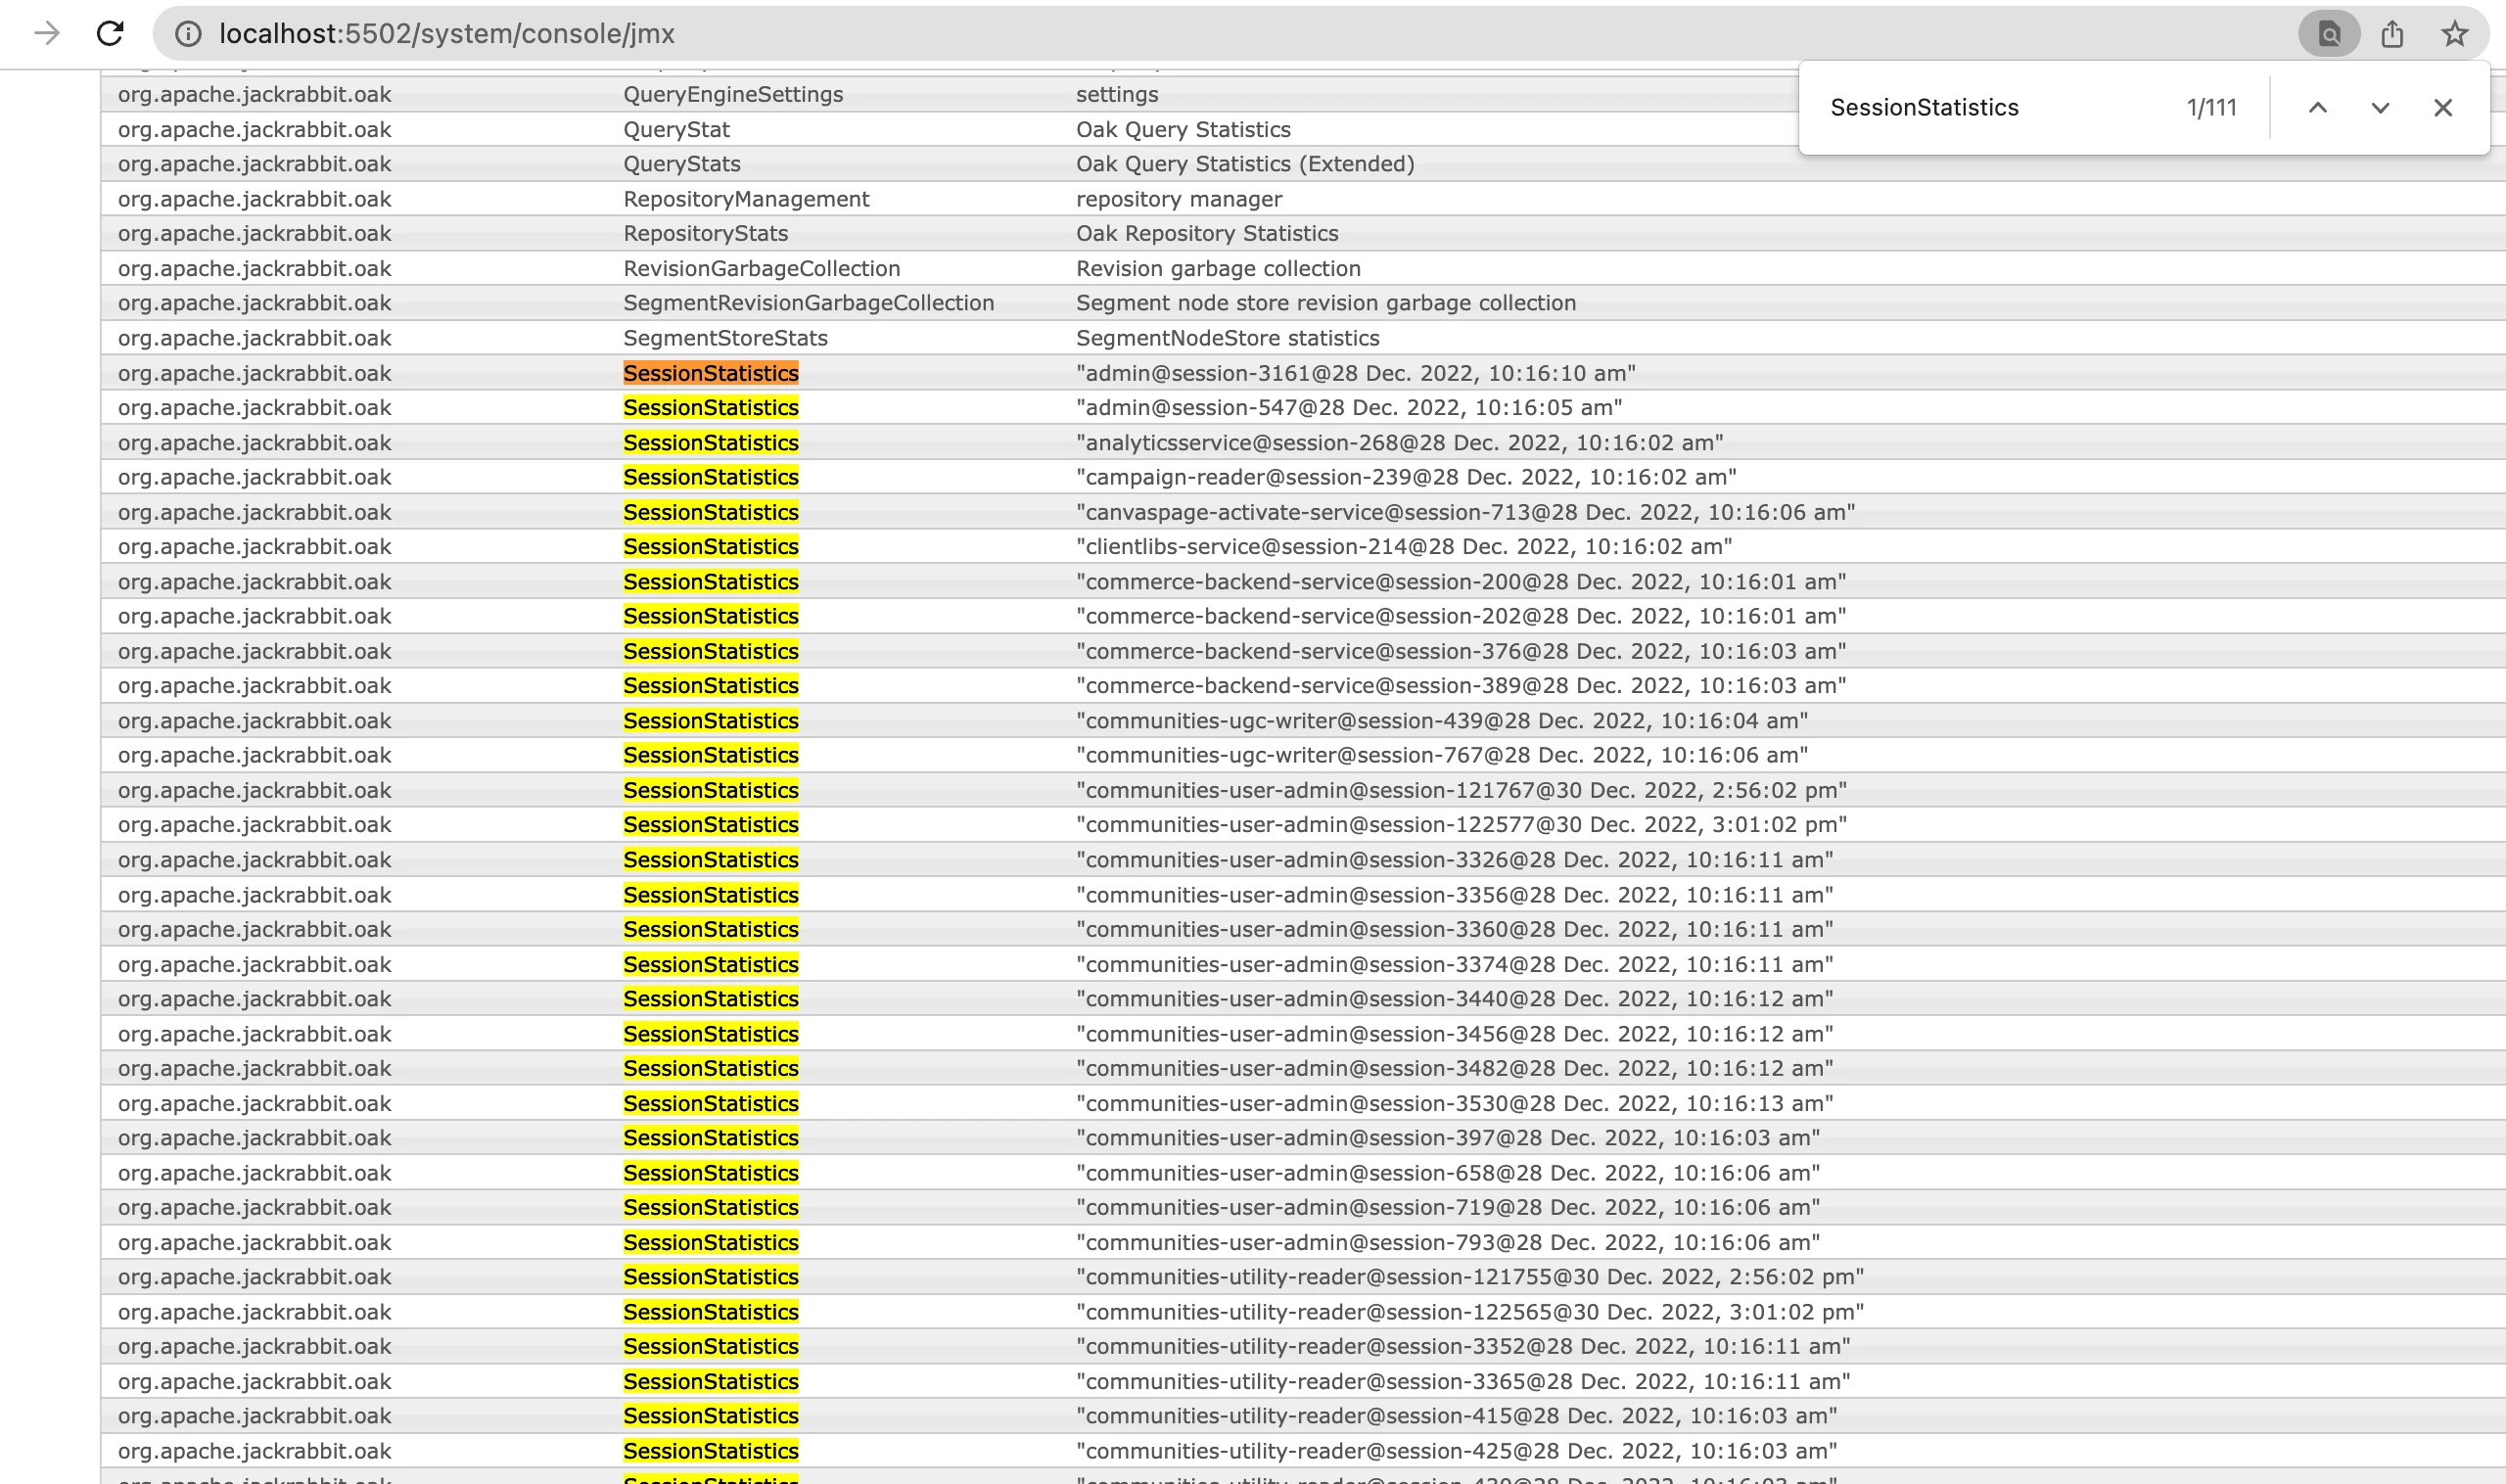Open the highlighted orange SessionStatistics entry
Screen dimensions: 2506x1484
pos(710,373)
